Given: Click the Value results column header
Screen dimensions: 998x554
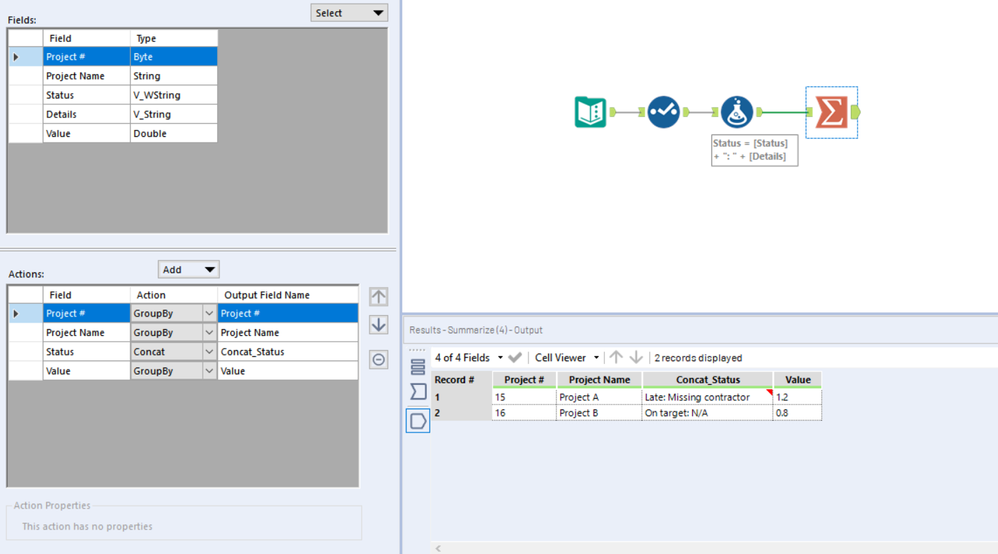Looking at the screenshot, I should pyautogui.click(x=798, y=380).
